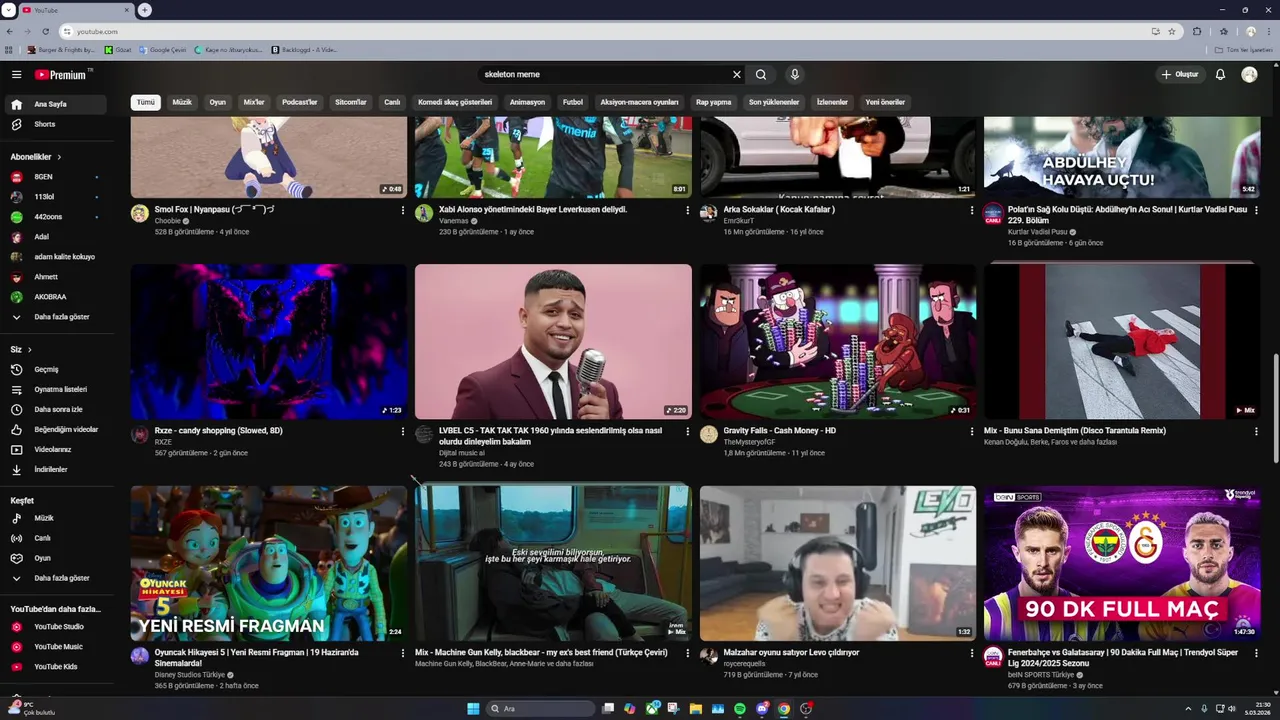Open options menu for Smol Fox video
The image size is (1280, 720).
tap(403, 211)
